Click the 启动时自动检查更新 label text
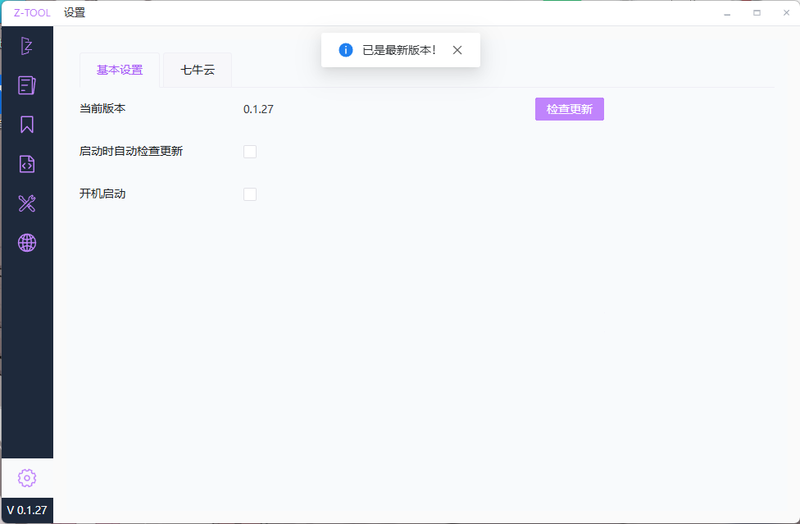The image size is (800, 524). click(x=131, y=152)
